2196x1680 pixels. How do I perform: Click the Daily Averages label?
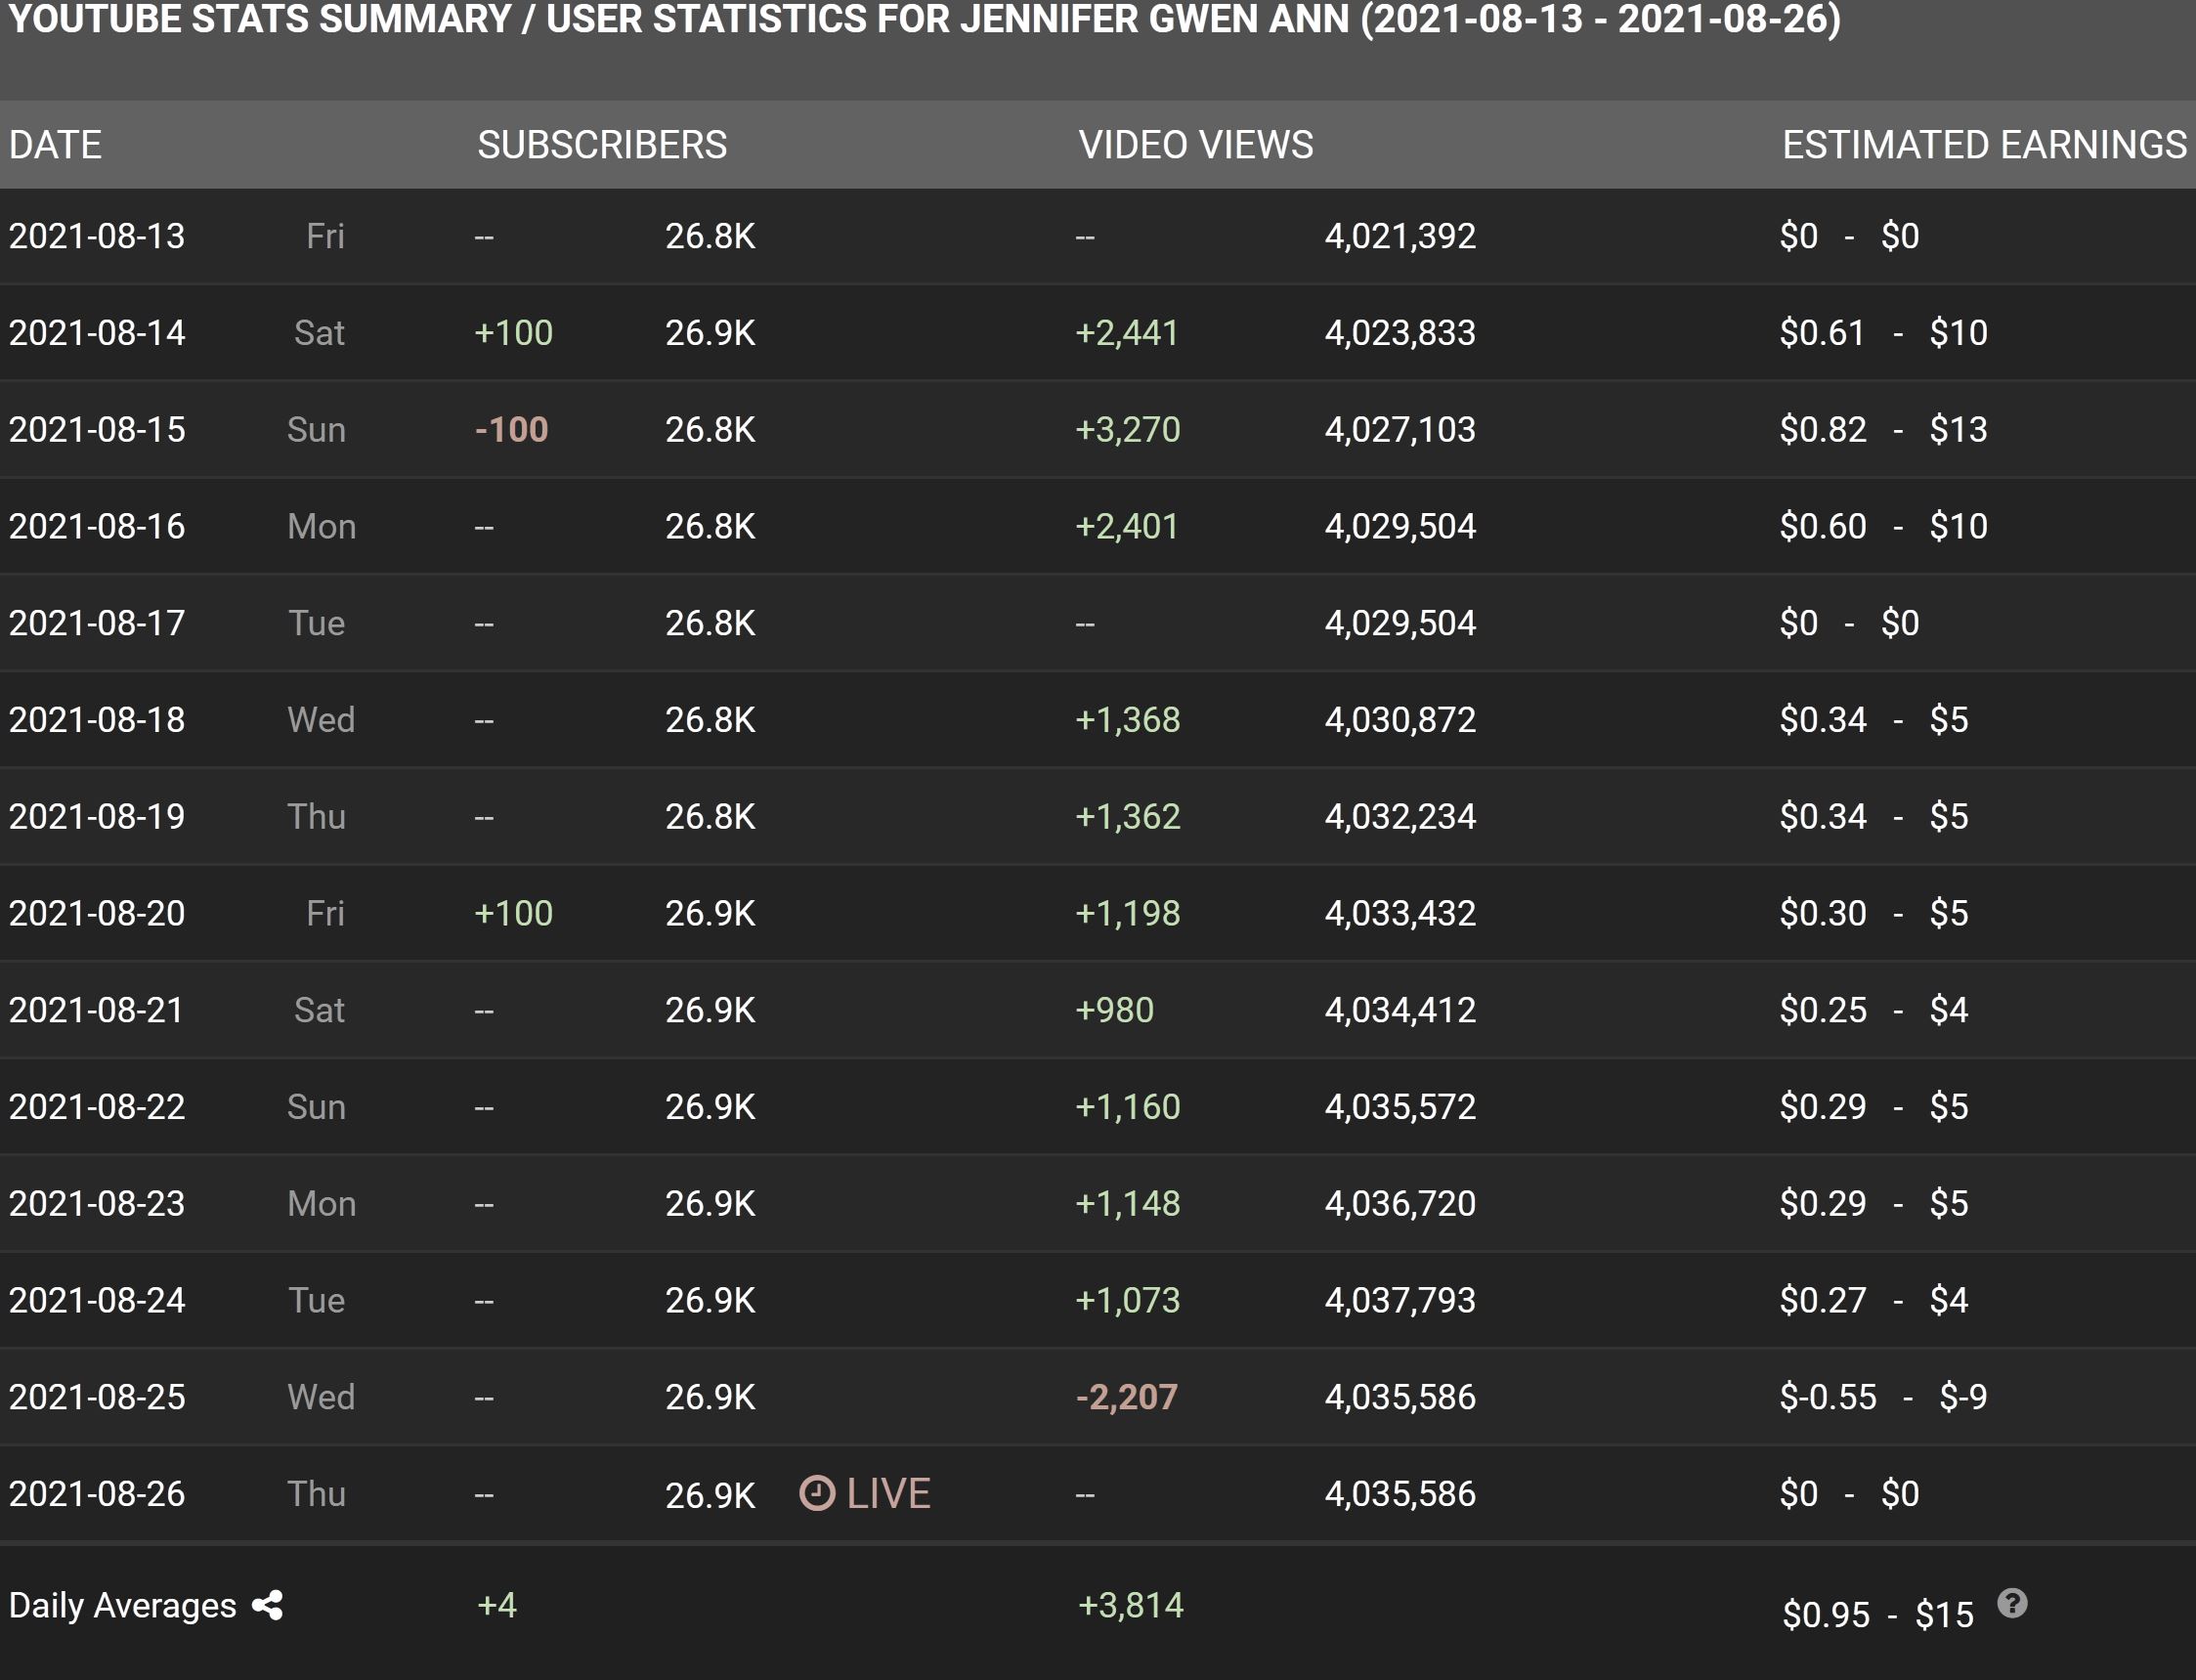(122, 1606)
